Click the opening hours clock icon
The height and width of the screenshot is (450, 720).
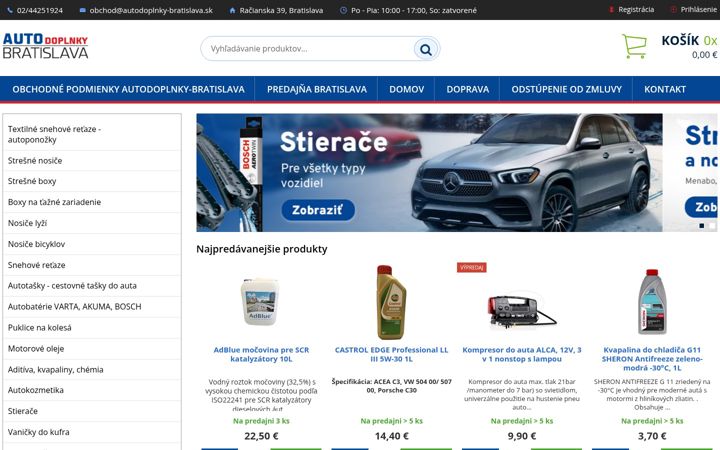343,10
